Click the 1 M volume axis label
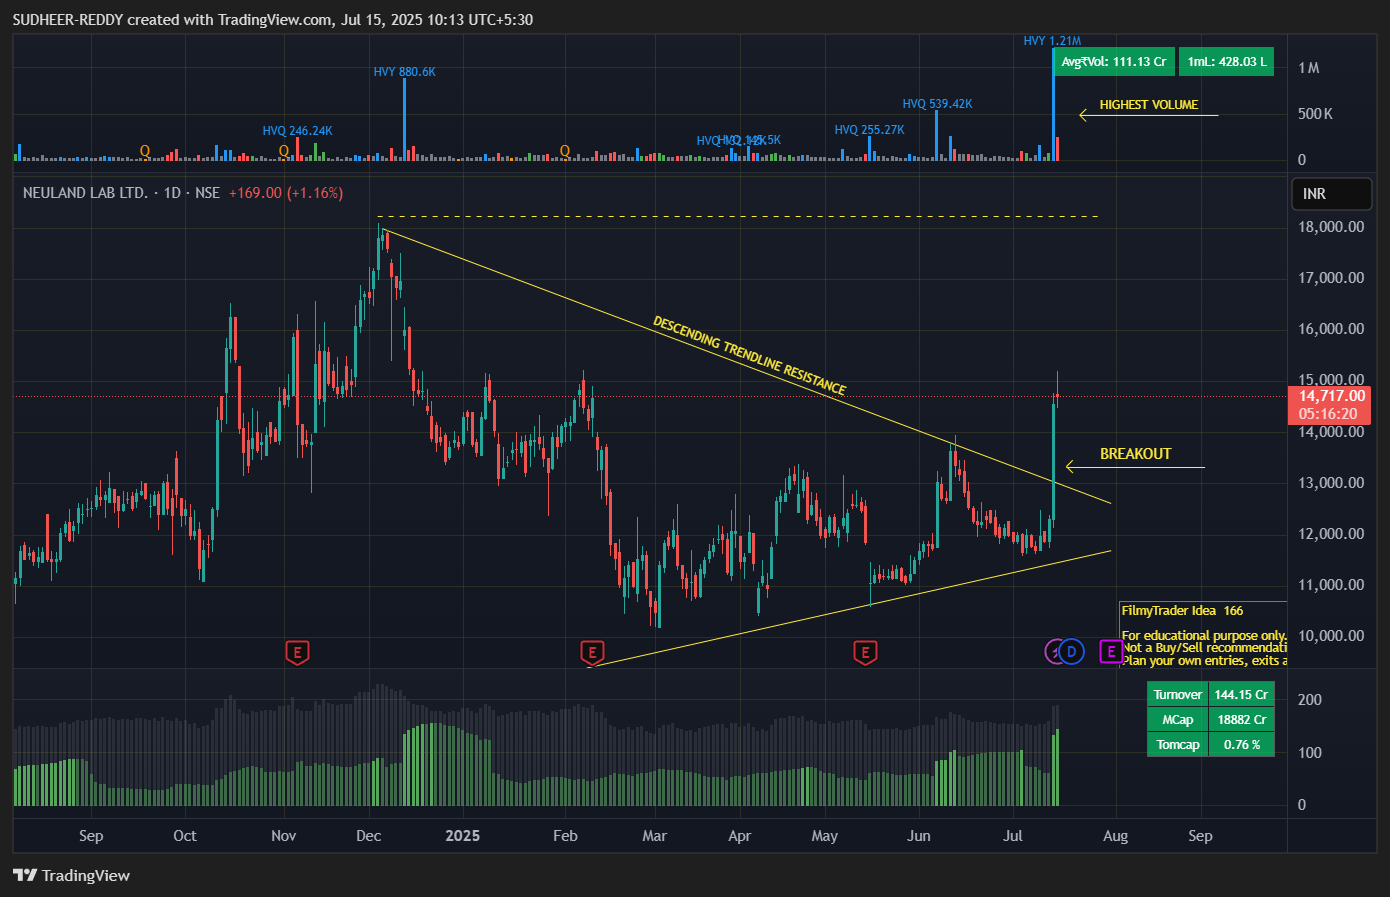1390x897 pixels. (1309, 68)
